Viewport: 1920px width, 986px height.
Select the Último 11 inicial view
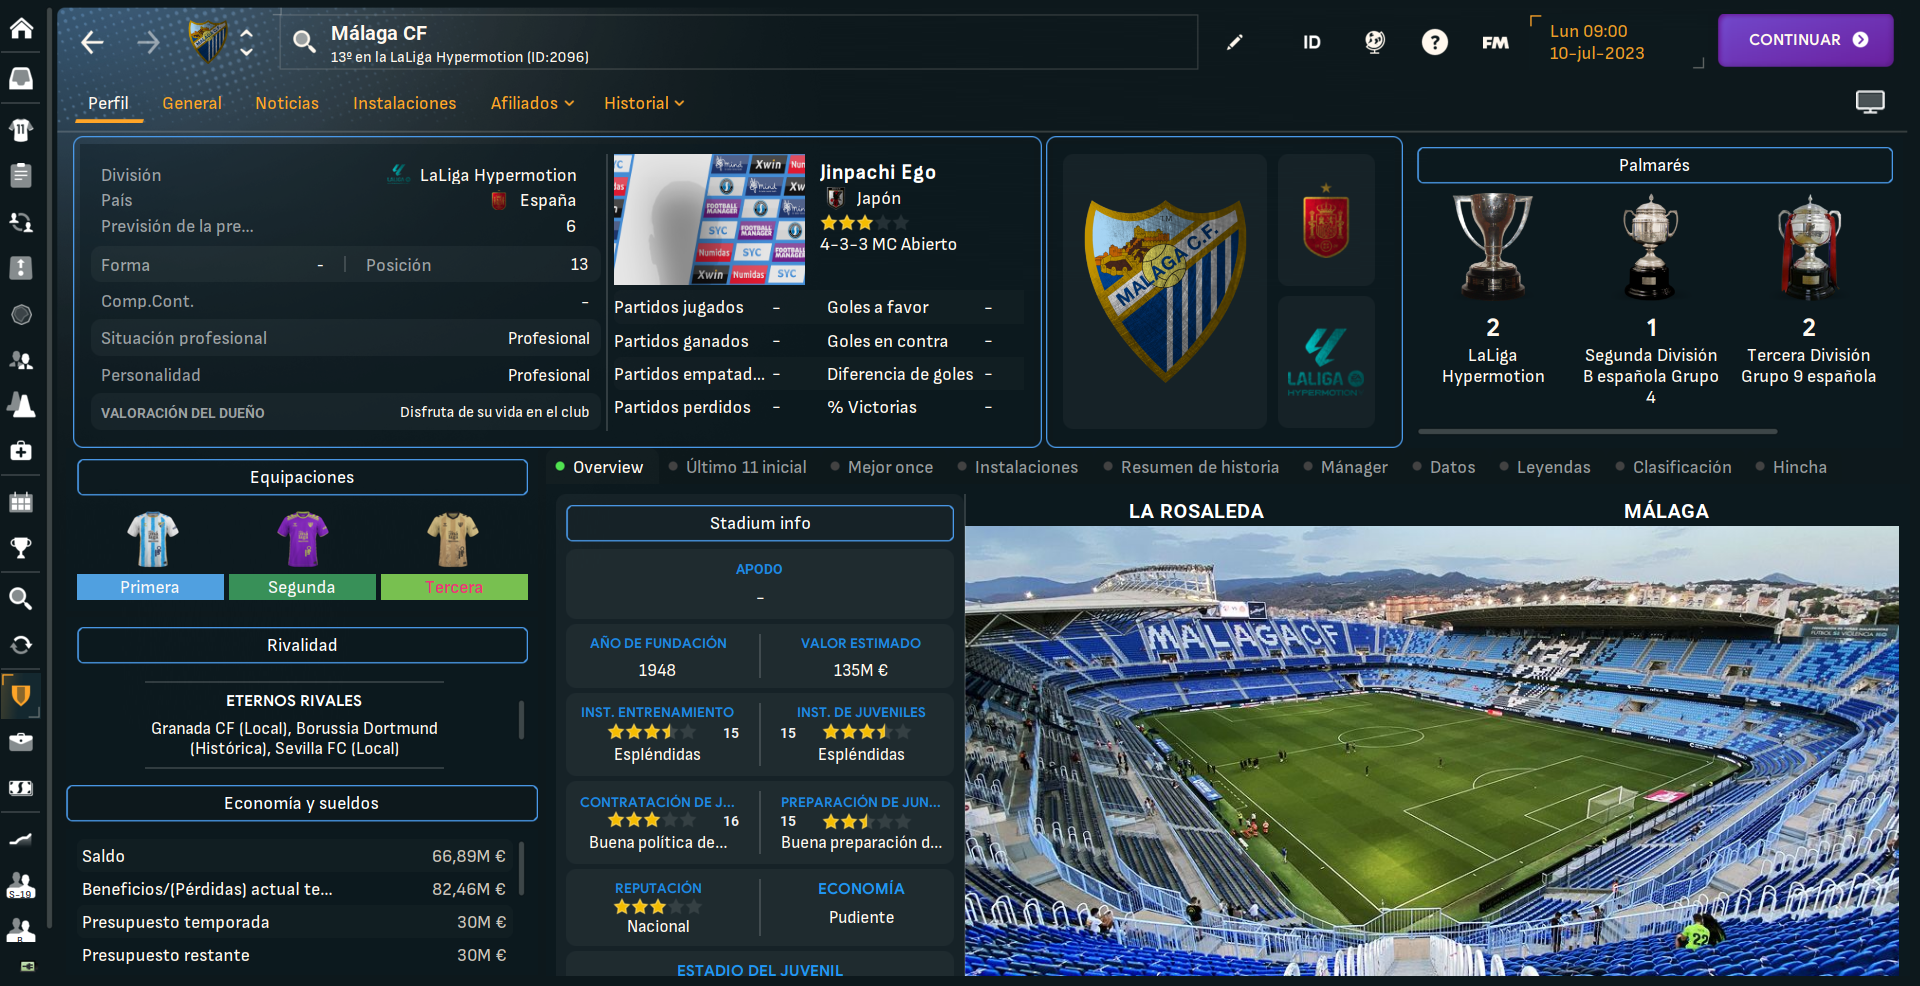coord(737,467)
